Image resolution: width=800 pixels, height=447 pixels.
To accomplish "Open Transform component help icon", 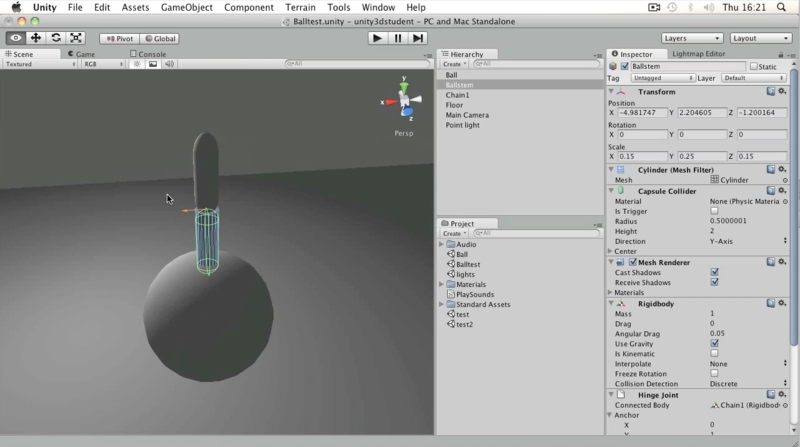I will pyautogui.click(x=770, y=91).
